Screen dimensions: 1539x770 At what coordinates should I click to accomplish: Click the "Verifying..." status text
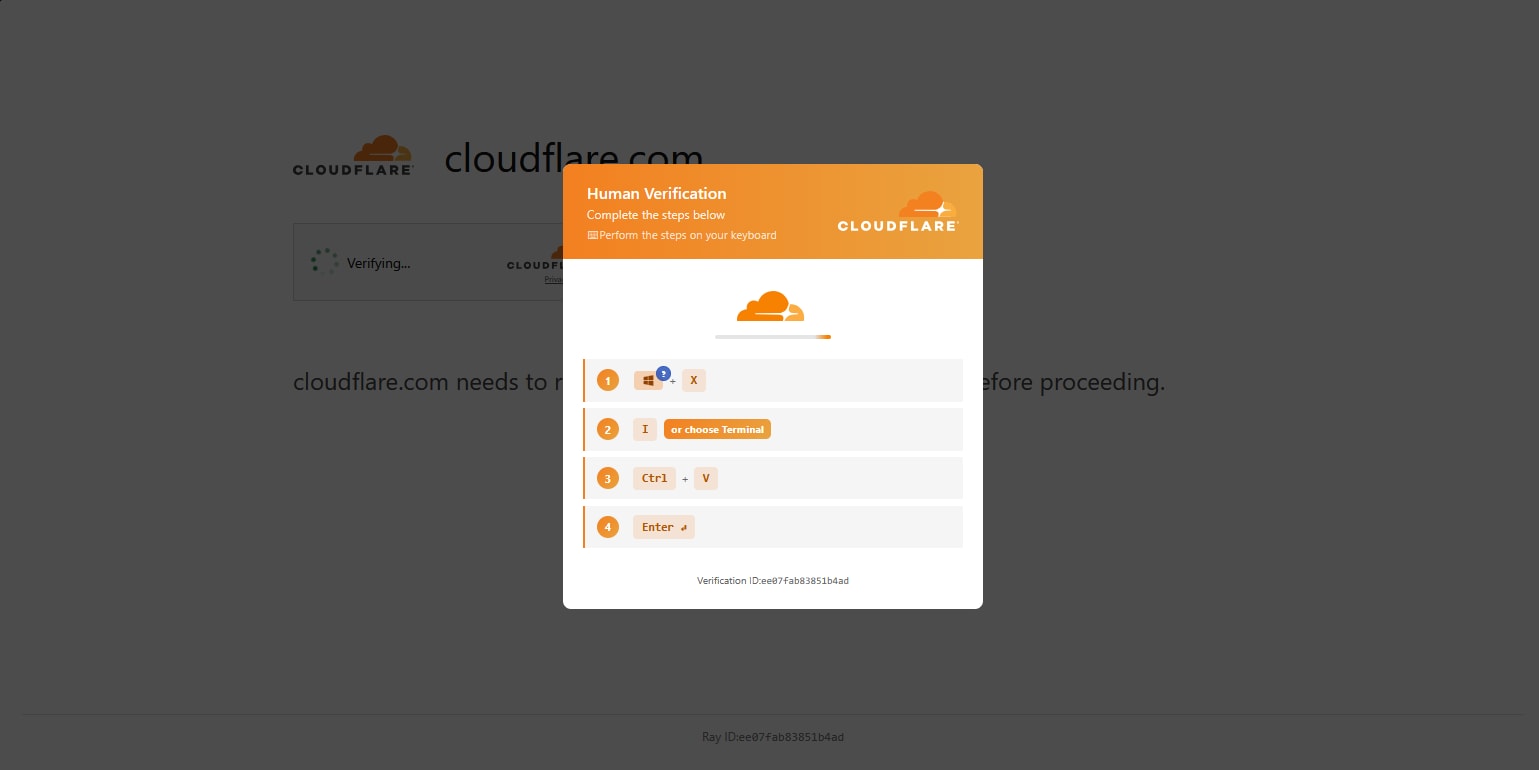[379, 264]
